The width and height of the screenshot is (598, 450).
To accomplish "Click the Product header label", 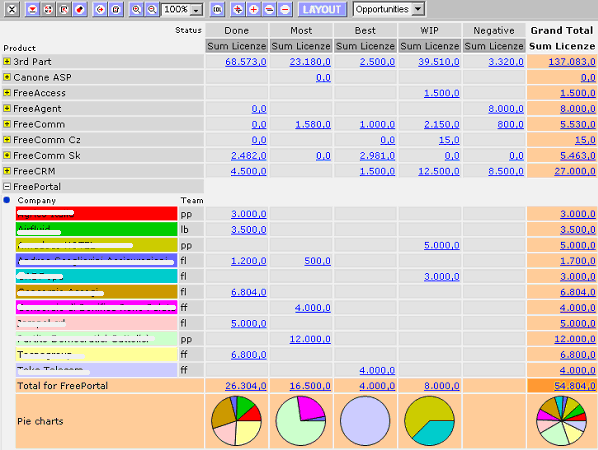I will coord(19,48).
